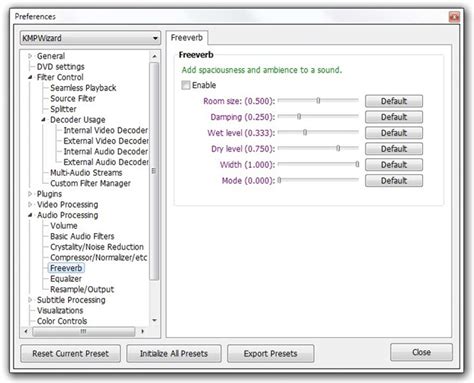Click the Width slider handle
The height and width of the screenshot is (383, 474).
pos(357,164)
